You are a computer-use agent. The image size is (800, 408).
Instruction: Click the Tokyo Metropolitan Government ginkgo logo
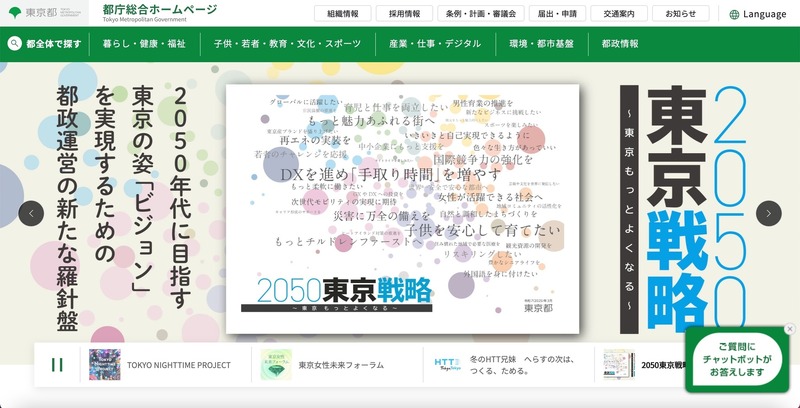point(14,13)
